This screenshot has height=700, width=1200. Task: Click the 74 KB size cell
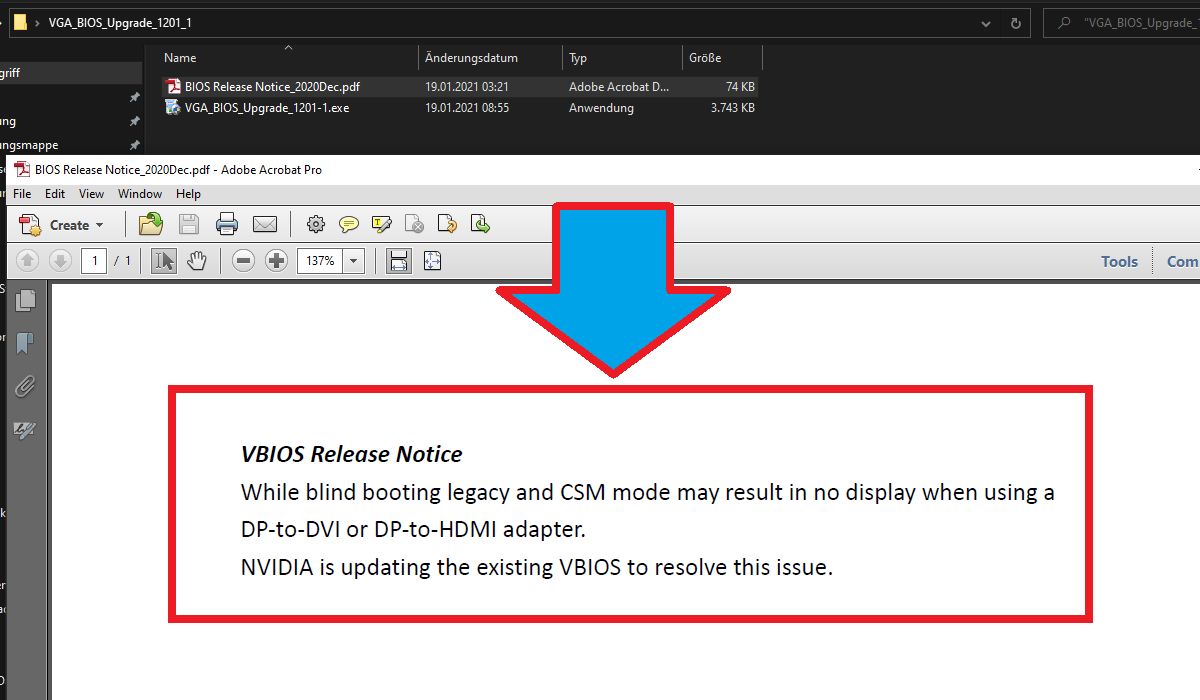741,87
